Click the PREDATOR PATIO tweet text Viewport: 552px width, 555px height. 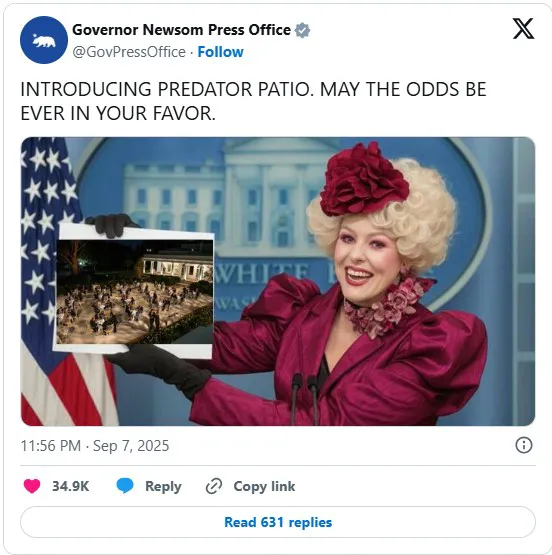pos(253,101)
